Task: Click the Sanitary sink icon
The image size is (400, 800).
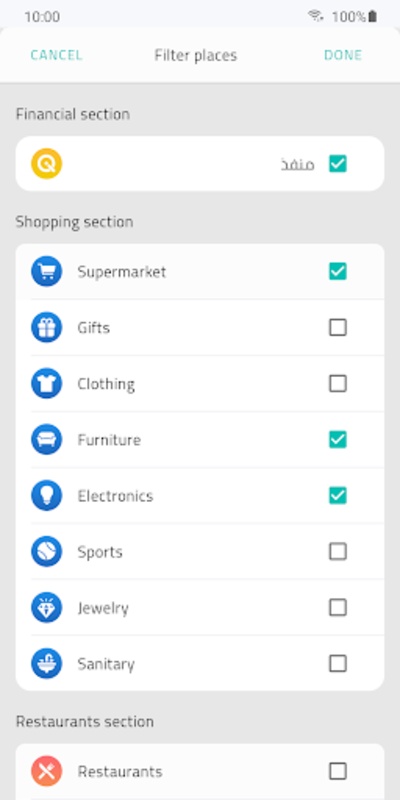Action: [46, 664]
